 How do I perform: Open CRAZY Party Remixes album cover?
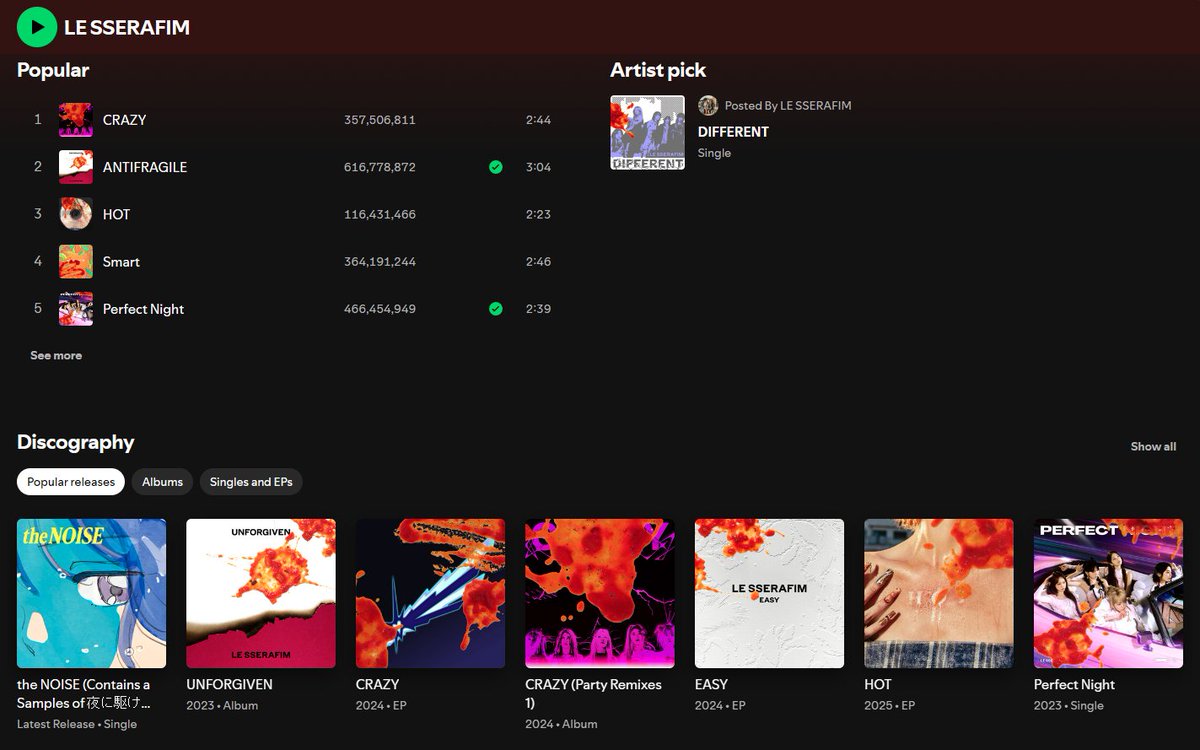(x=600, y=593)
